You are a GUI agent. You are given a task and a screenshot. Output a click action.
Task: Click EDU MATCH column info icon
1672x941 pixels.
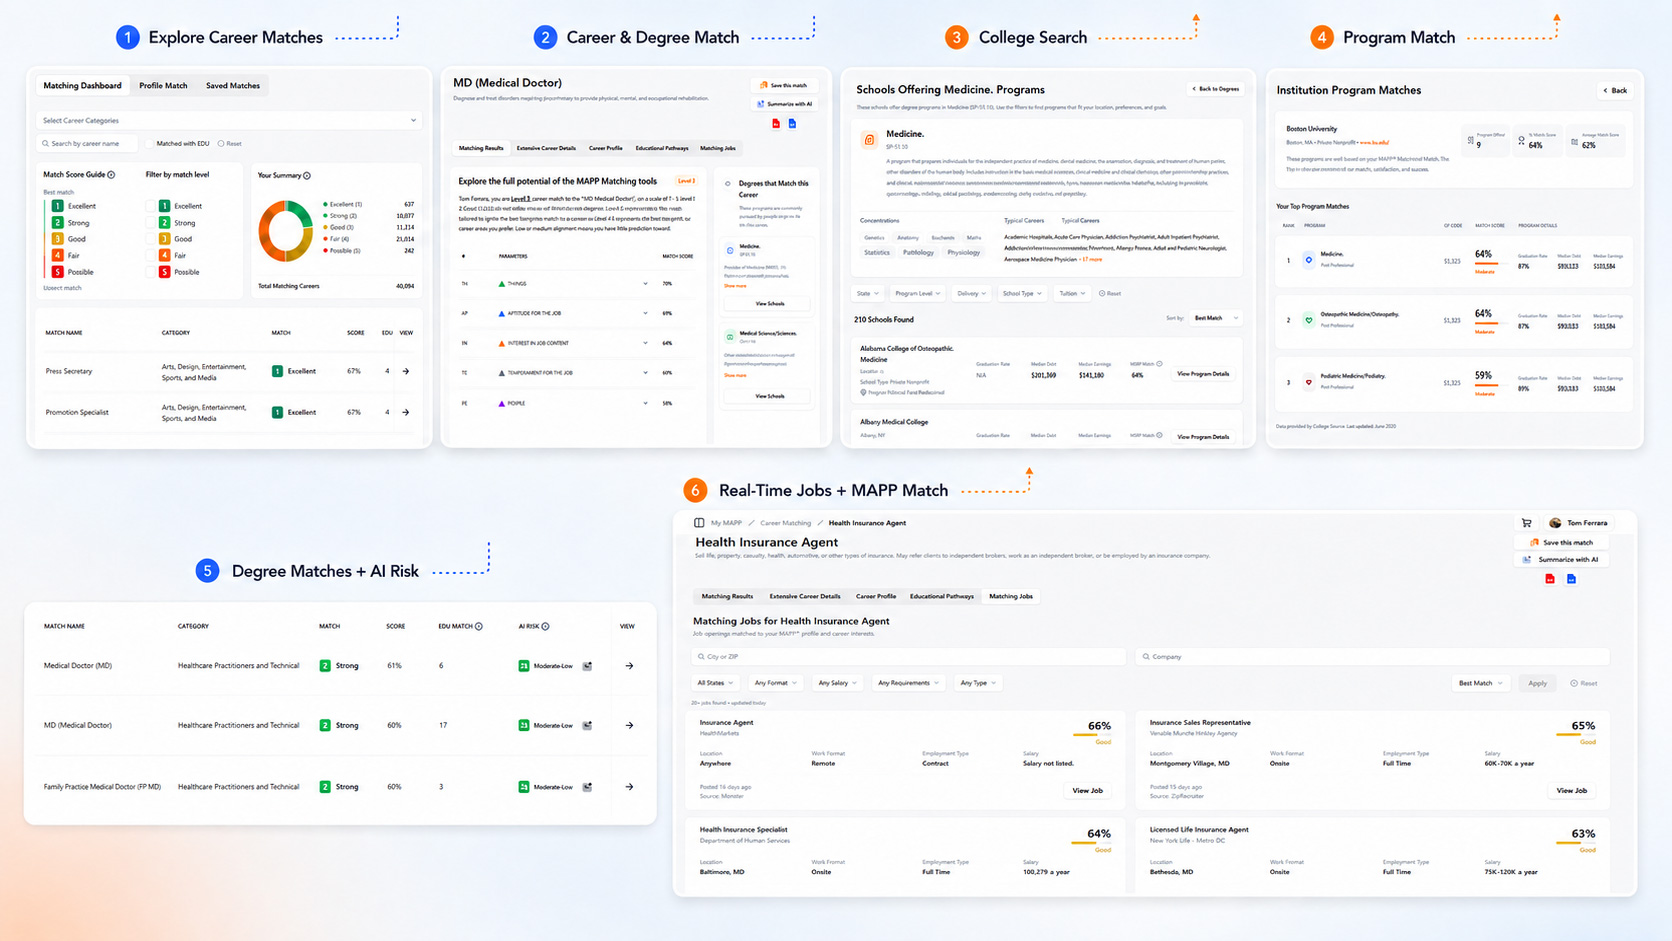479,627
